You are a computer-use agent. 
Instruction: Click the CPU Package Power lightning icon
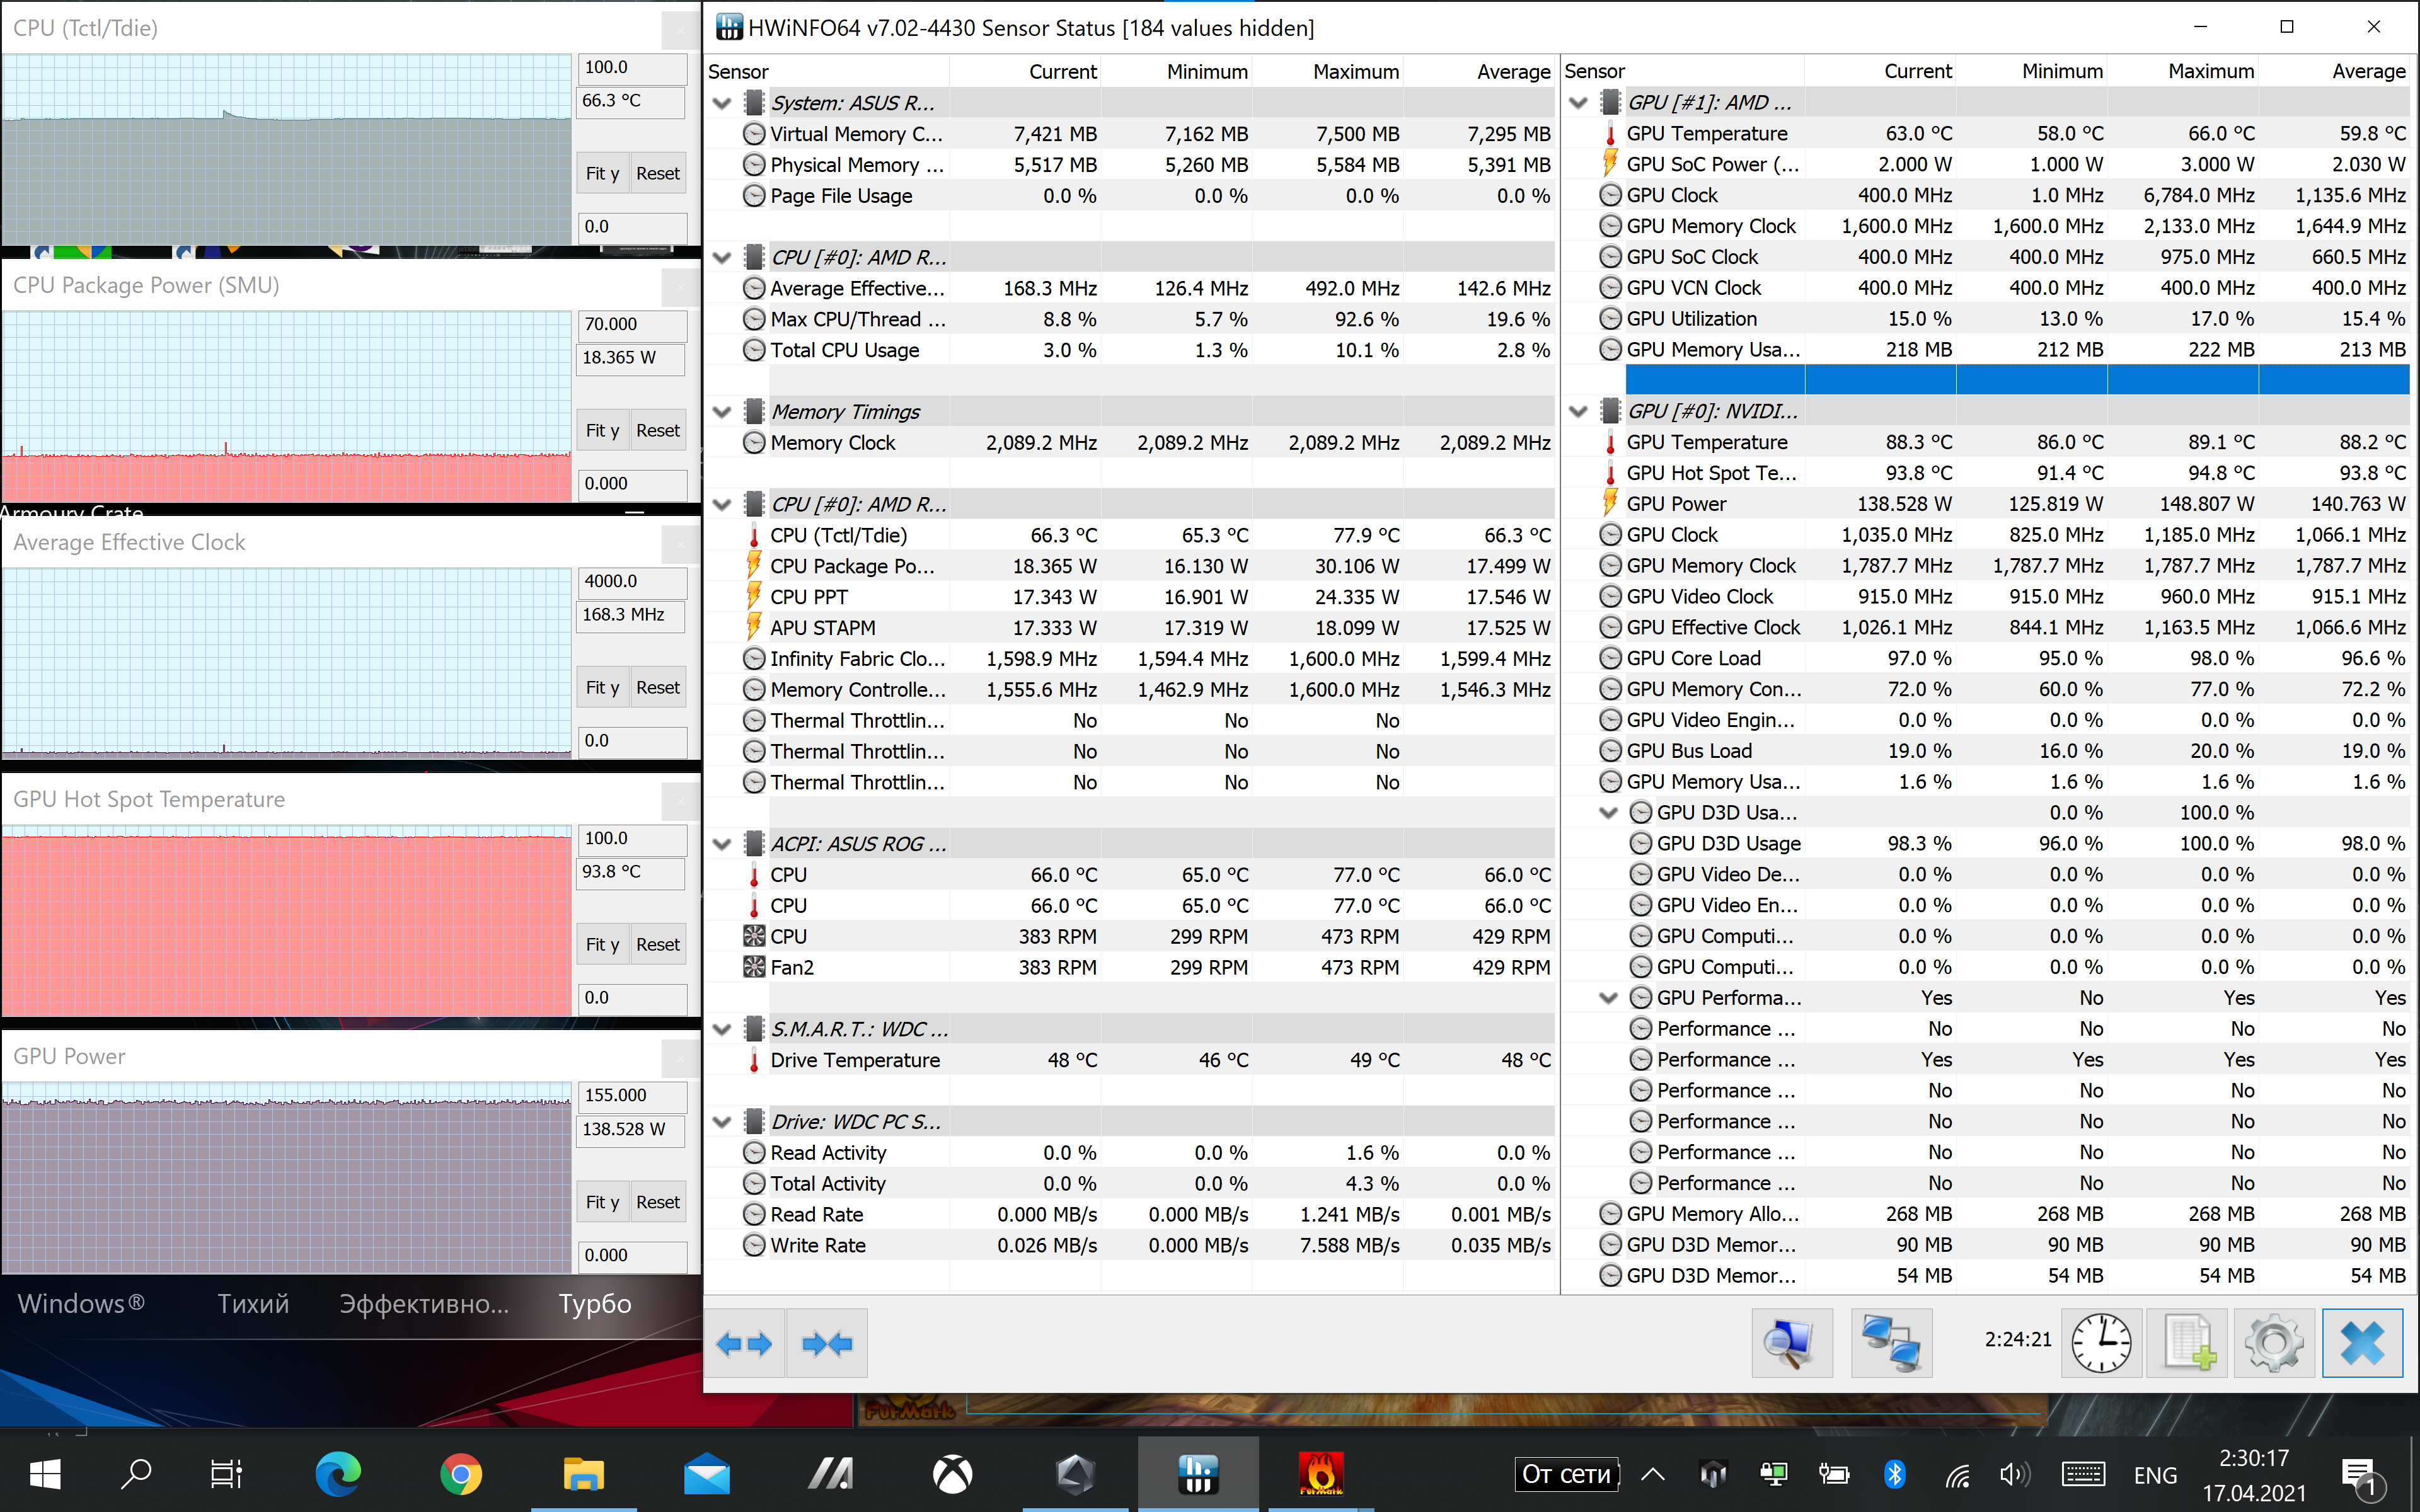pos(754,566)
